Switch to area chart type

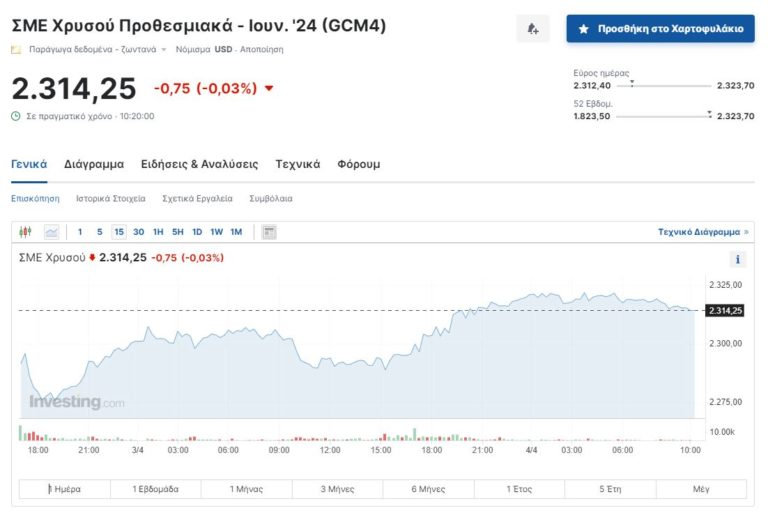(51, 232)
